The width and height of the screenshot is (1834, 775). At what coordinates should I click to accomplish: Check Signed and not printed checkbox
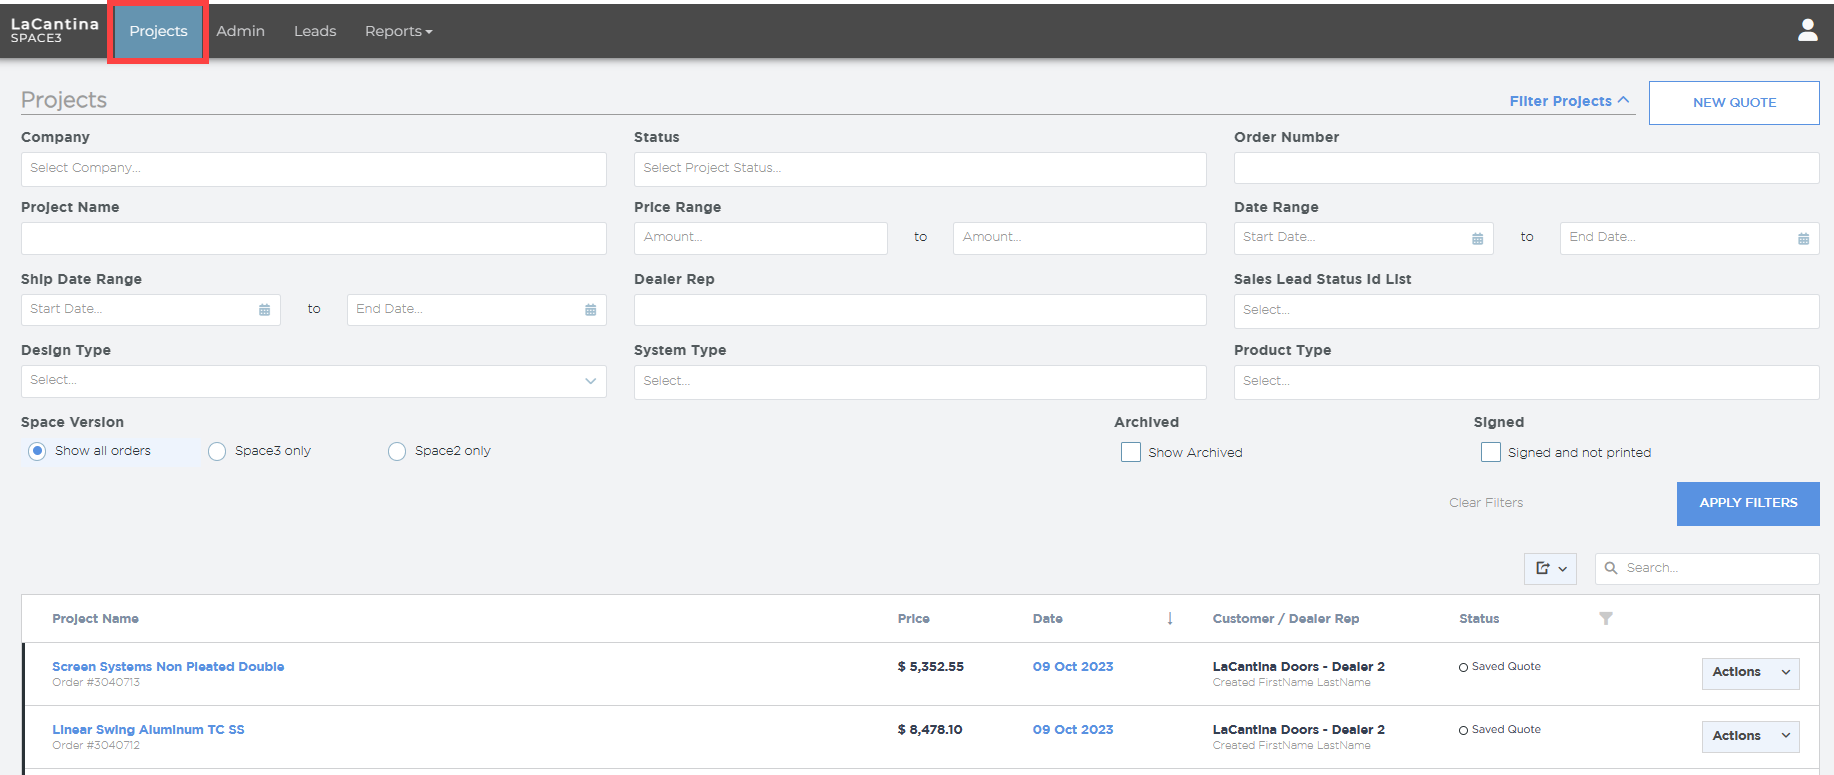[x=1491, y=452]
